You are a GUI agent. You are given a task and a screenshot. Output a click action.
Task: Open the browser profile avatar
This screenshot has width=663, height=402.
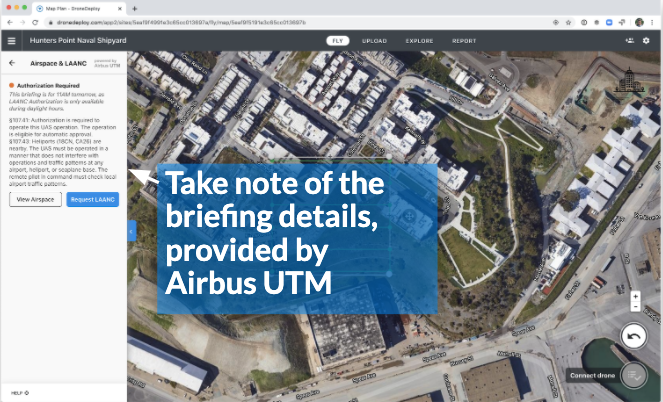[x=639, y=22]
